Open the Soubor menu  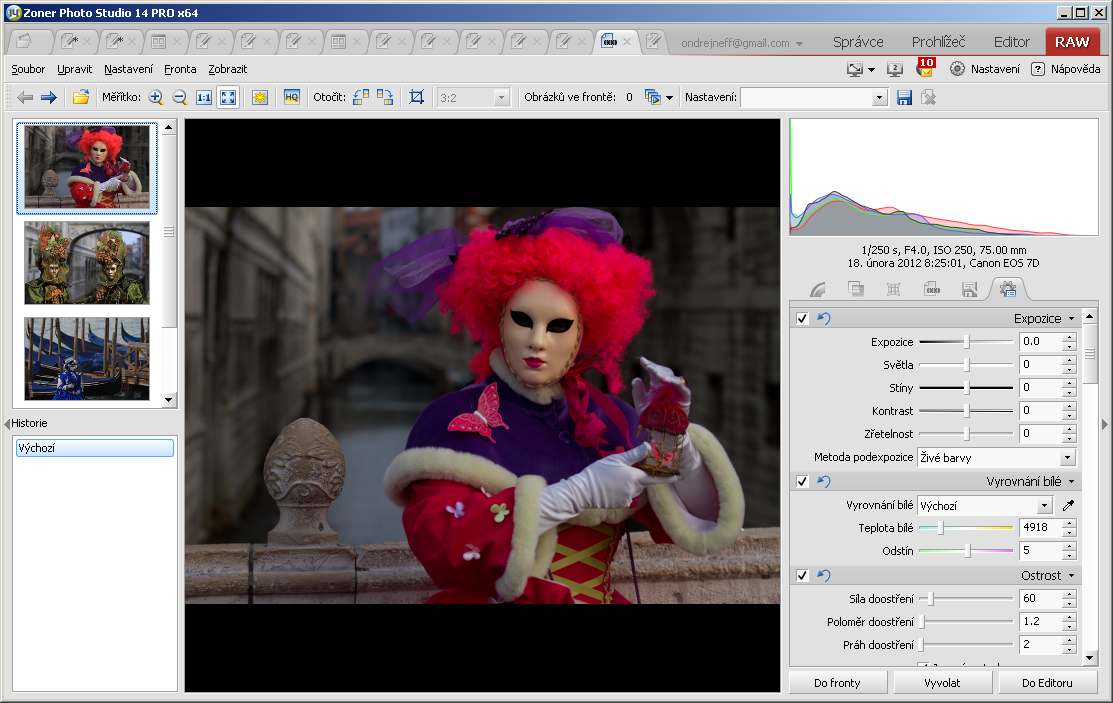pyautogui.click(x=28, y=69)
